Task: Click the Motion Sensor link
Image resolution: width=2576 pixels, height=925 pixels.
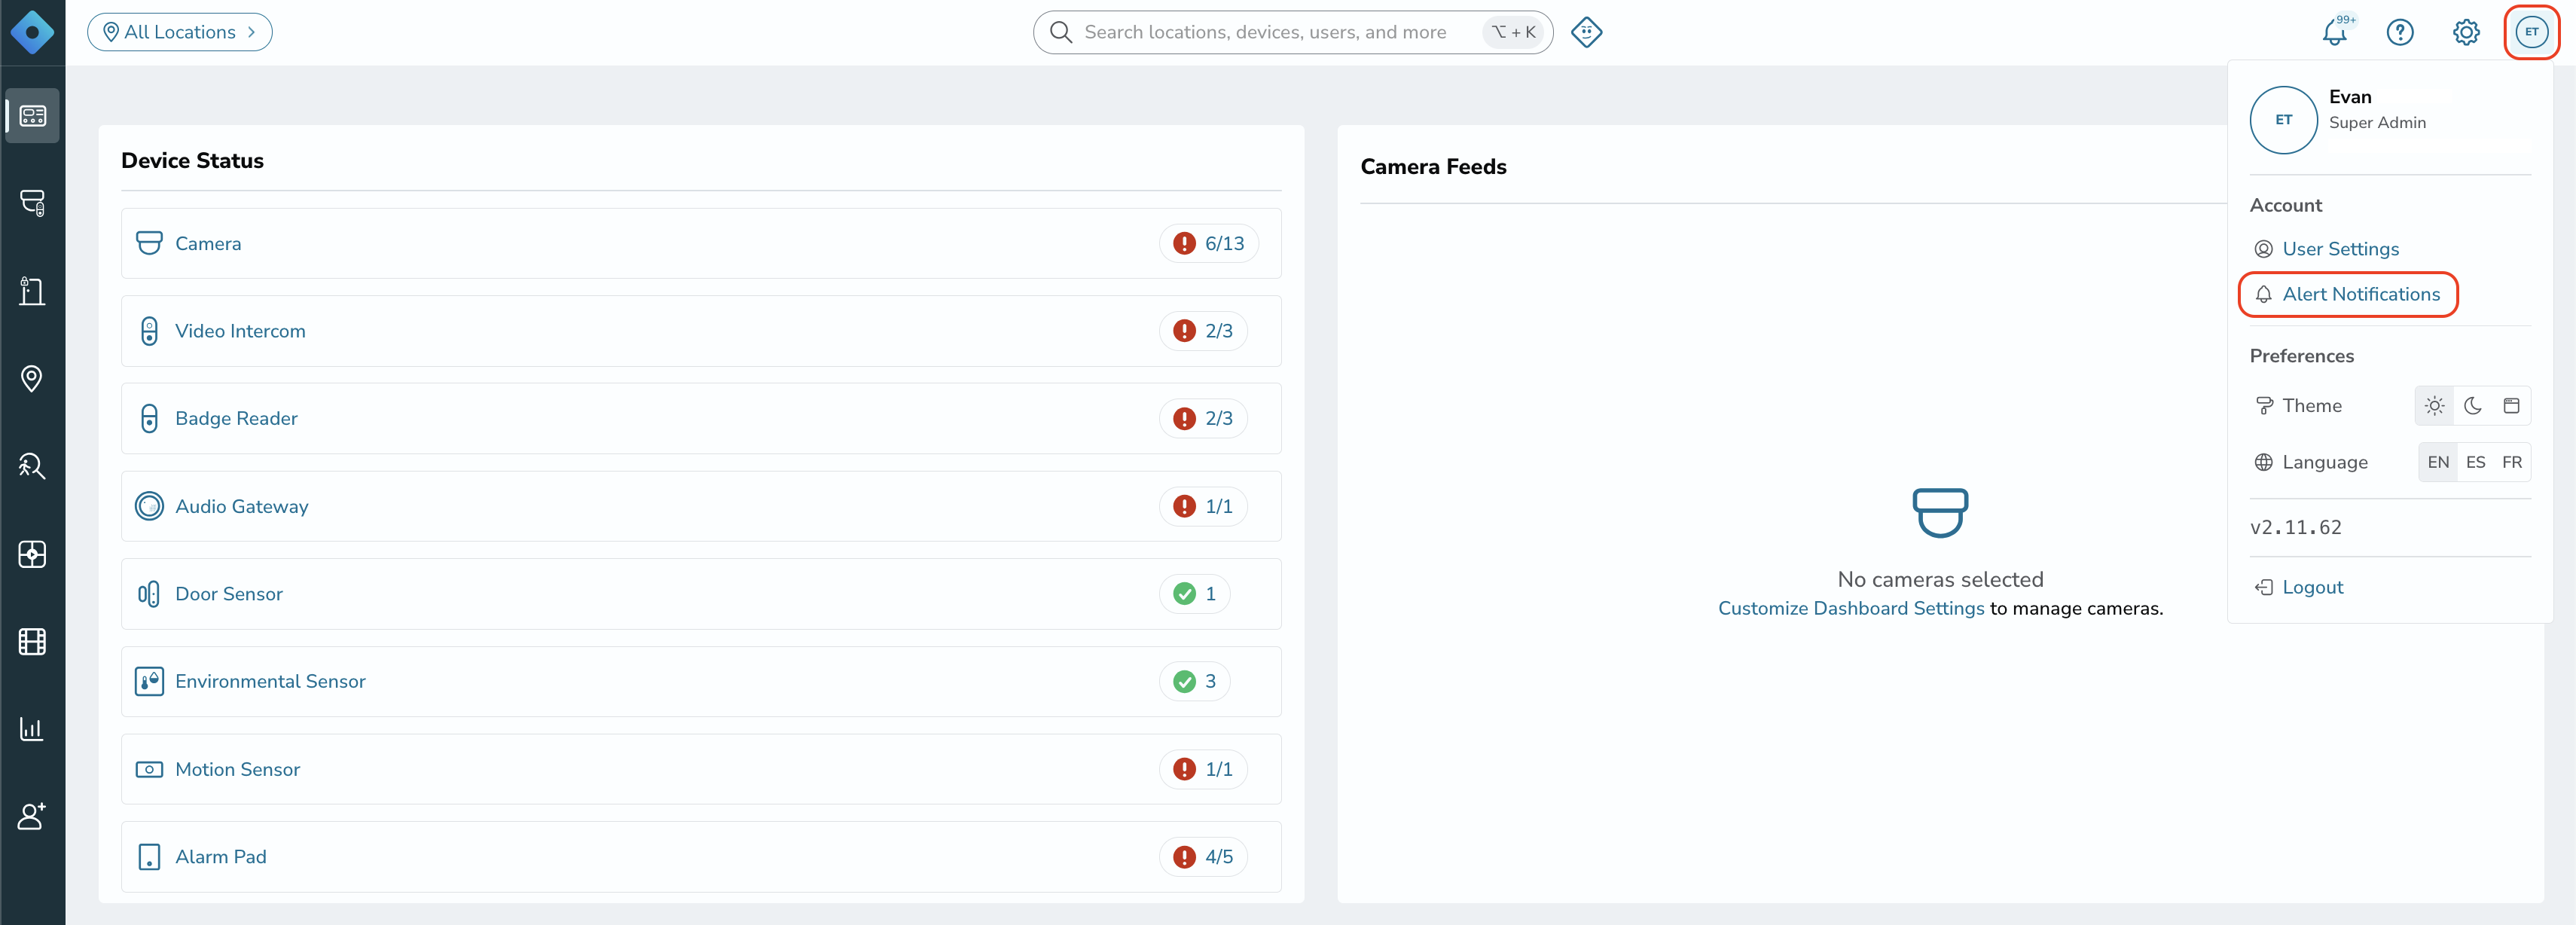Action: [237, 769]
